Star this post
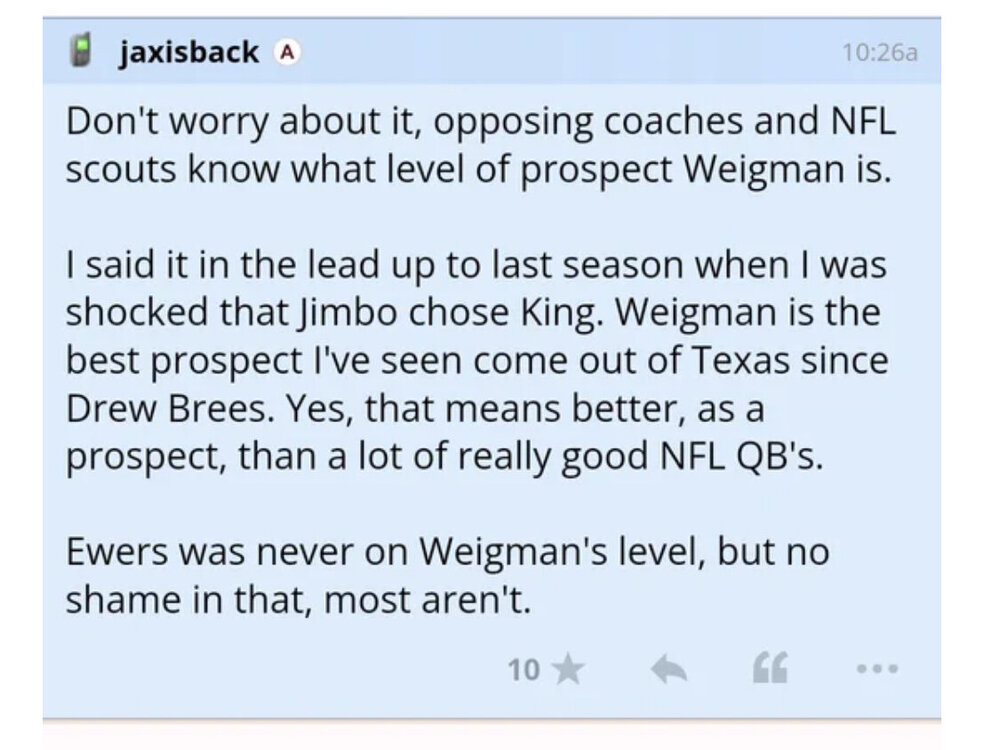Image resolution: width=1000 pixels, height=750 pixels. click(x=568, y=669)
